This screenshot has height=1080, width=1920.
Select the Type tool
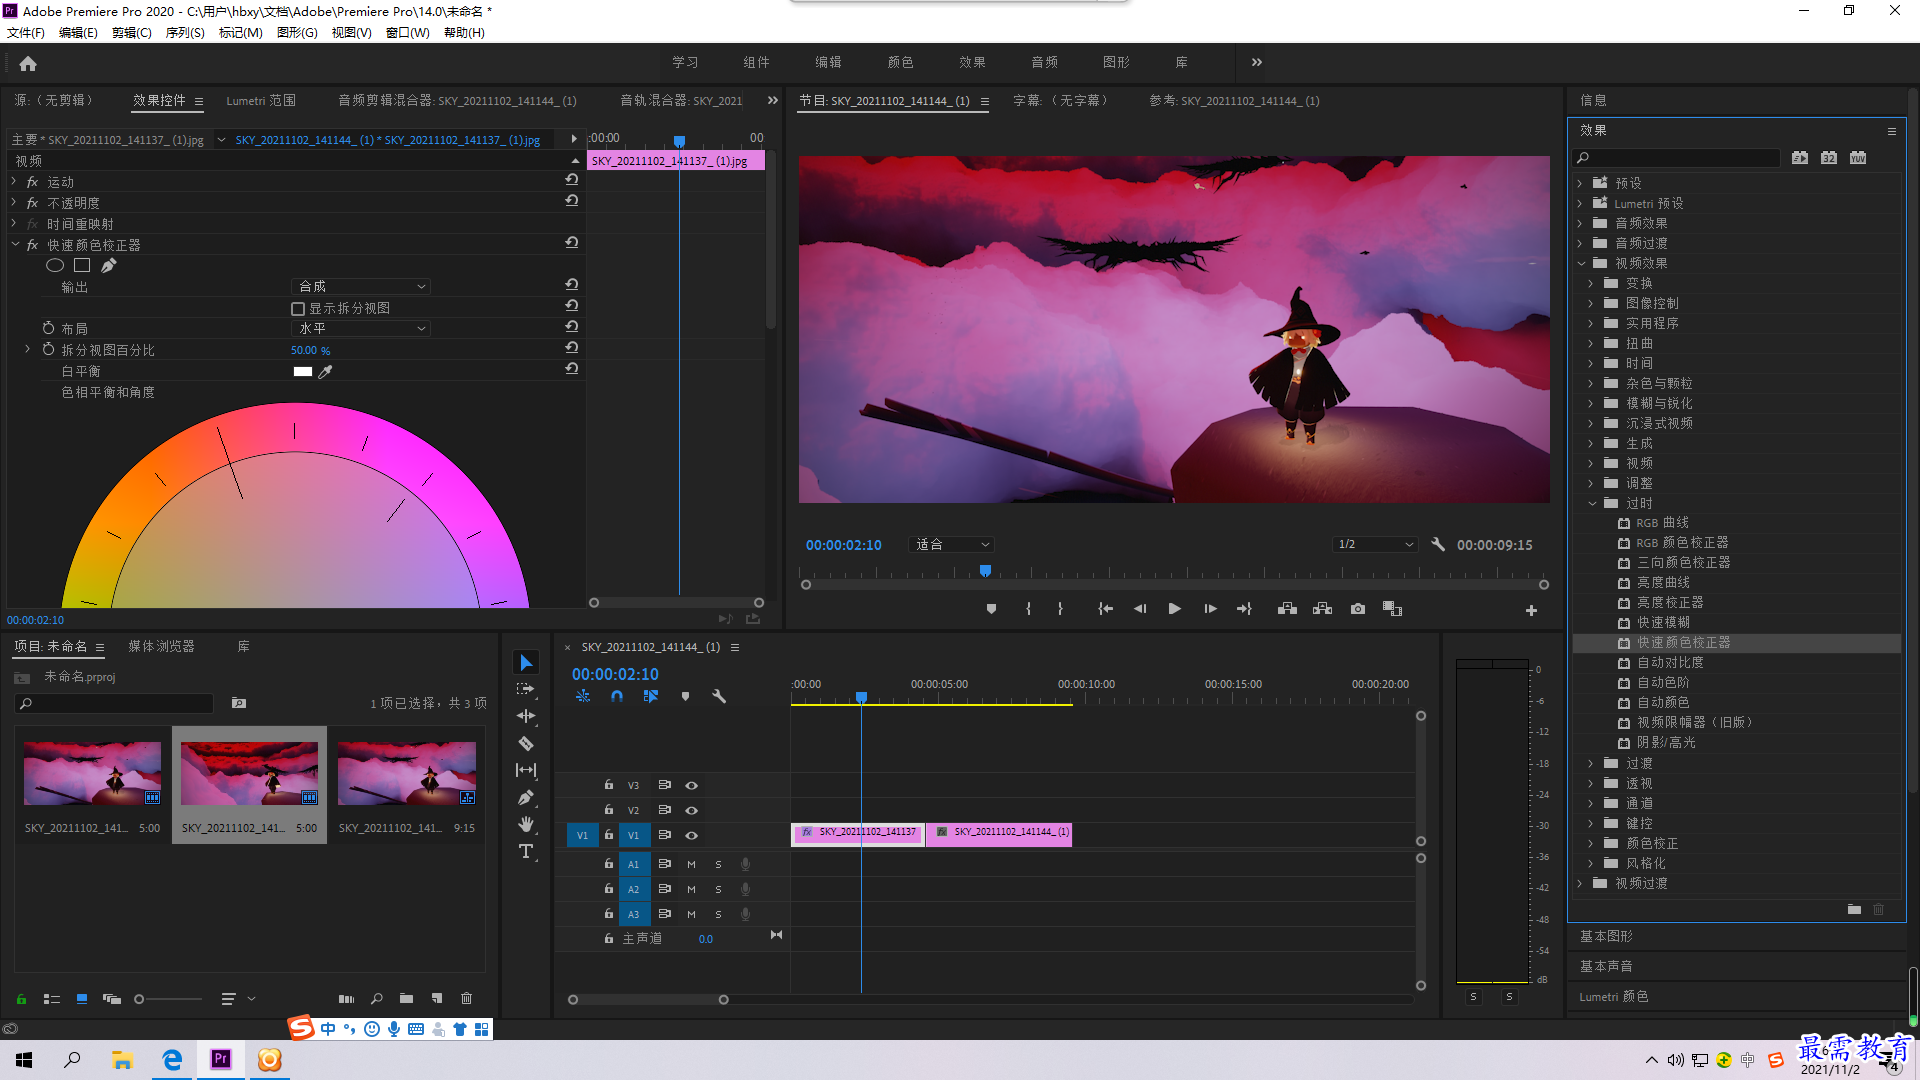(x=526, y=851)
